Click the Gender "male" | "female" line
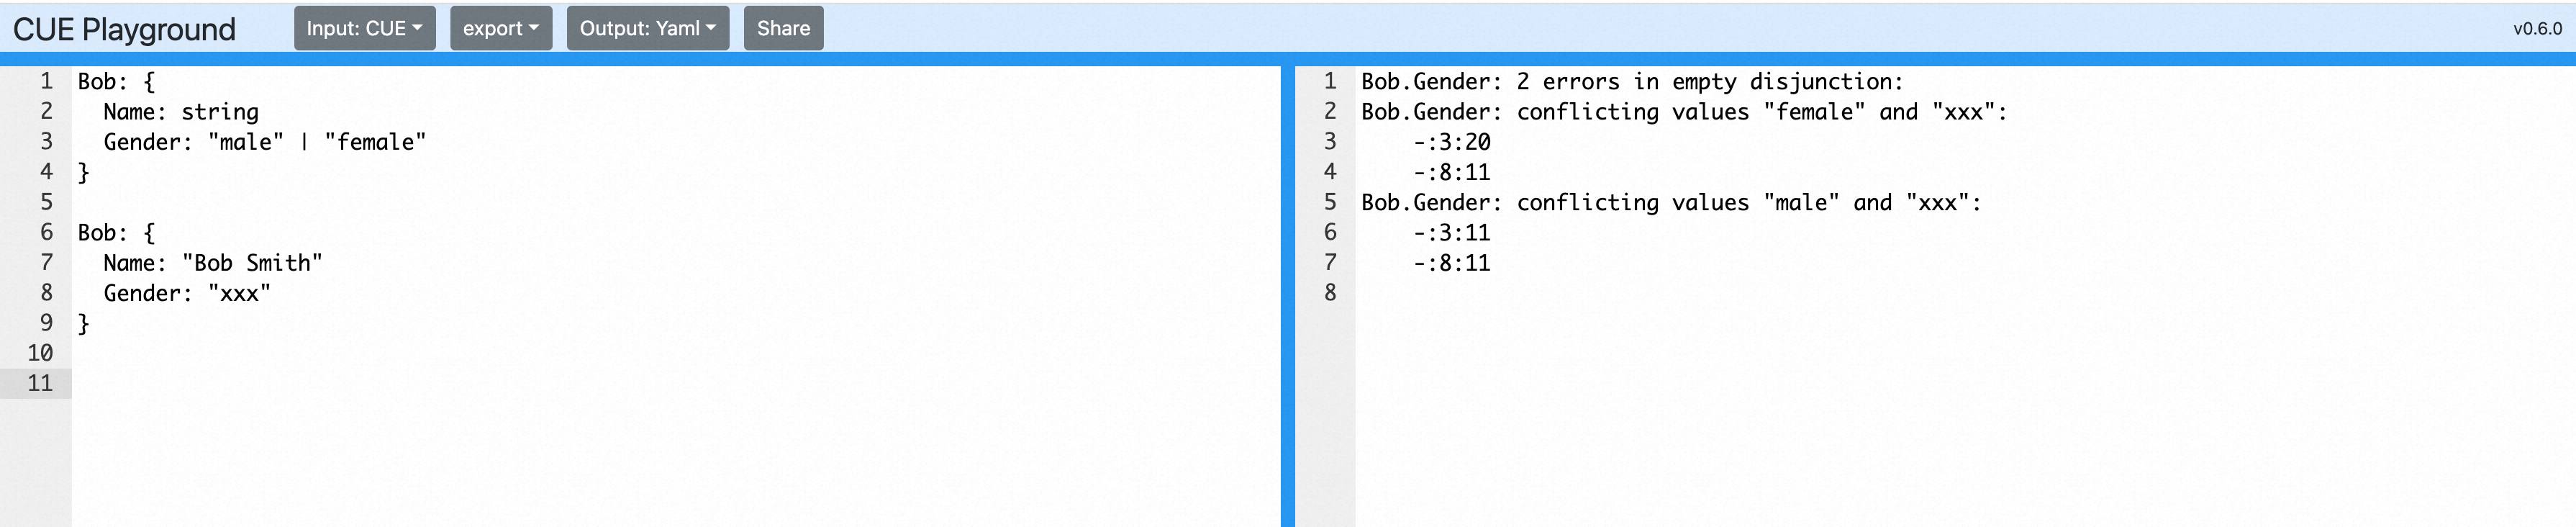 (x=264, y=142)
